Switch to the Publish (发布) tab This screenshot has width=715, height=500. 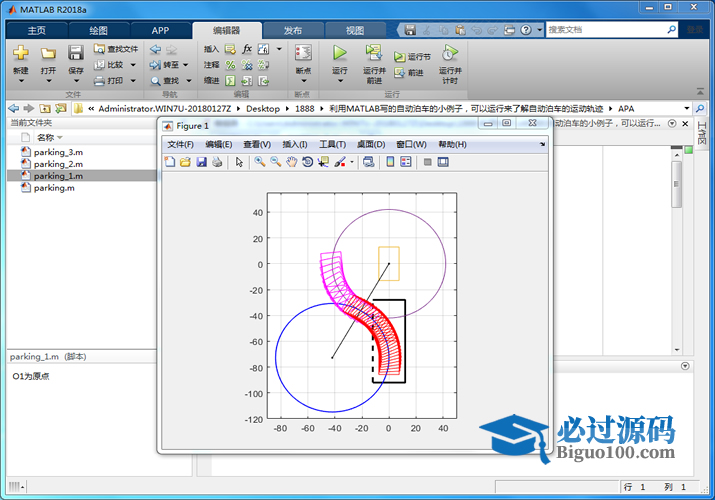pos(293,31)
